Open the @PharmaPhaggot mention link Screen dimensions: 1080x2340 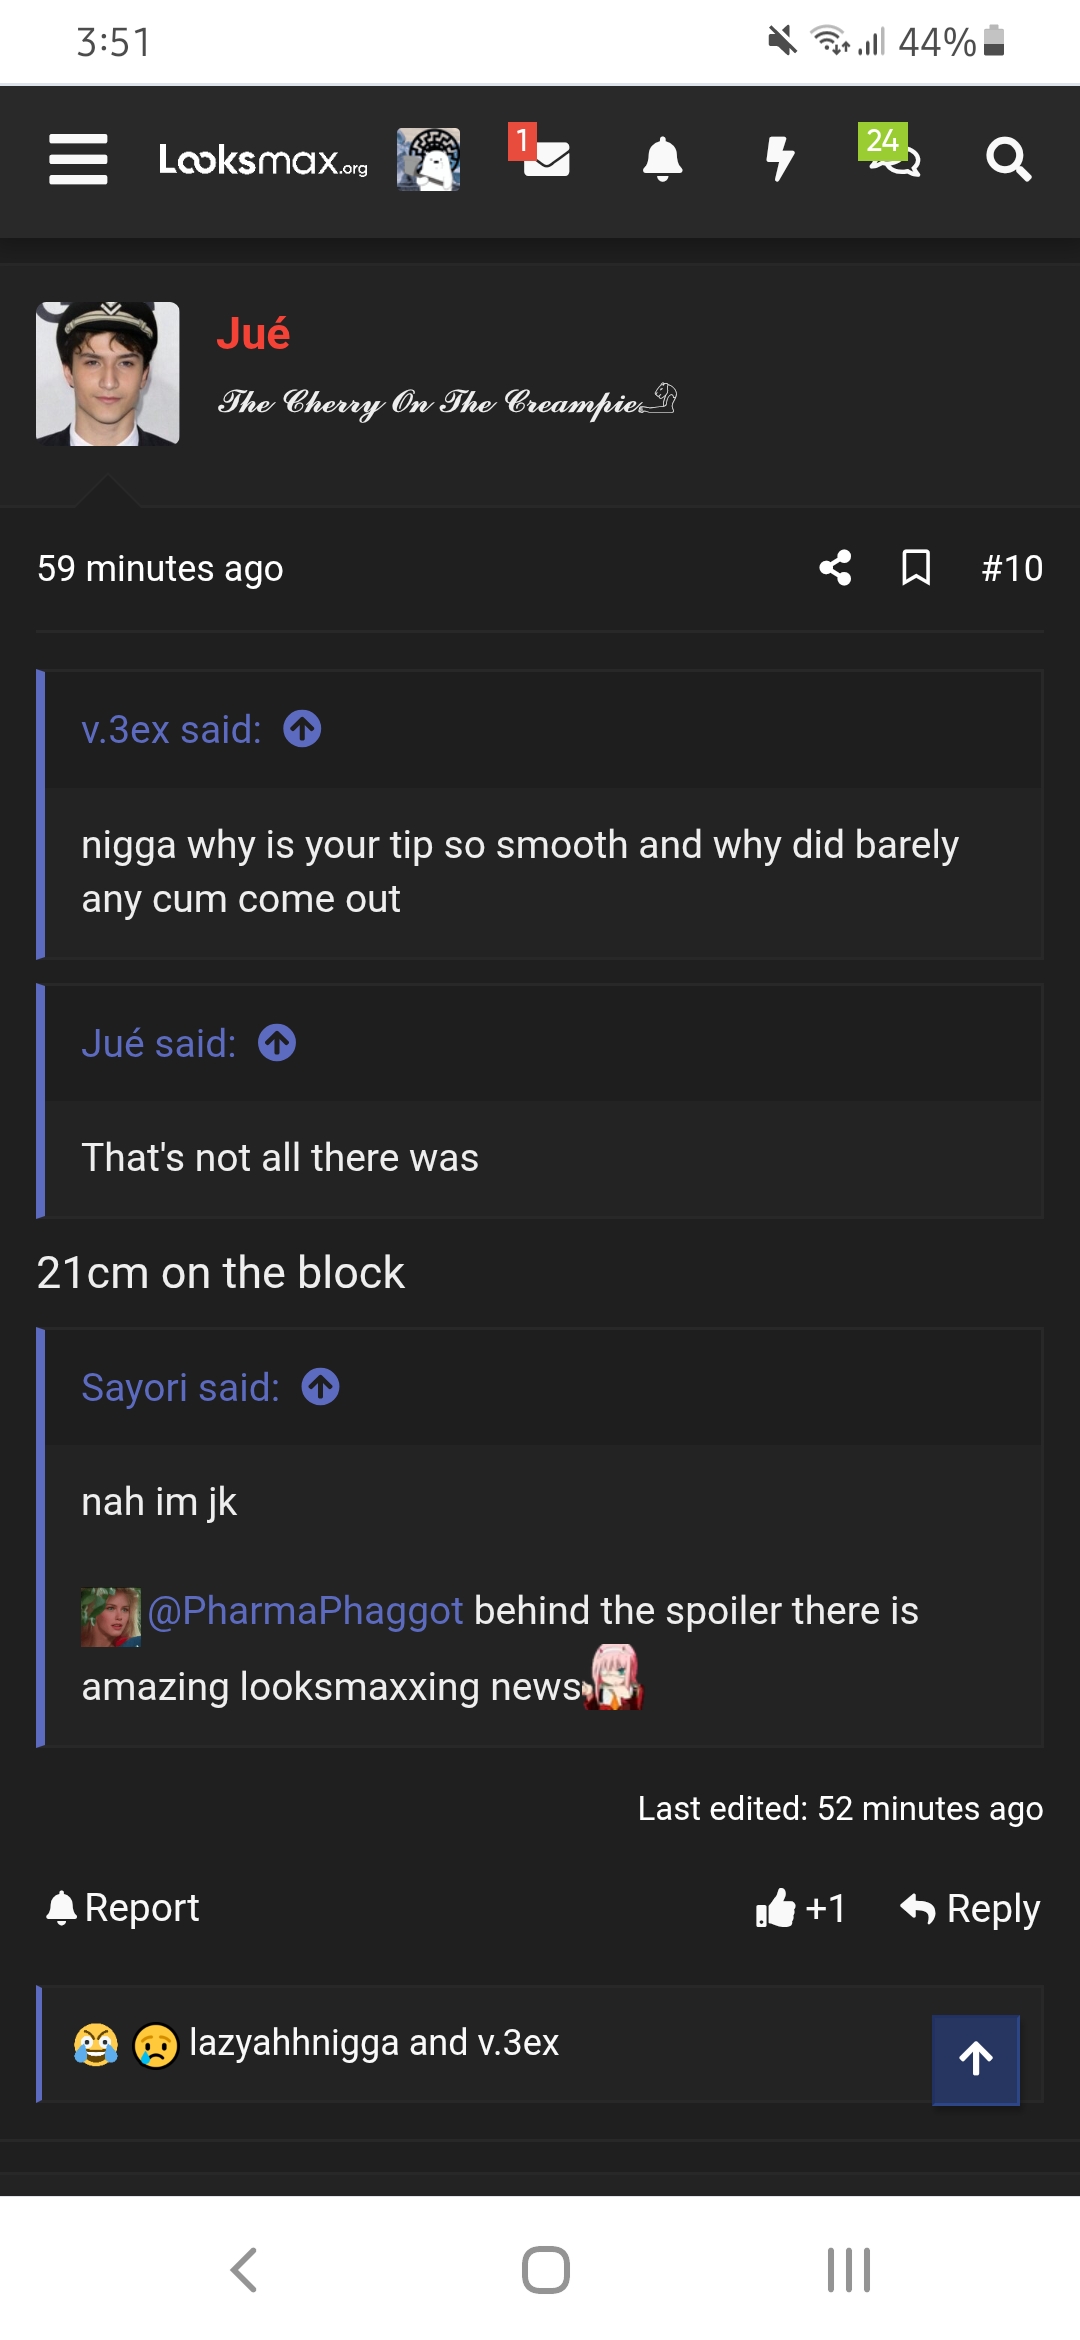[305, 1611]
